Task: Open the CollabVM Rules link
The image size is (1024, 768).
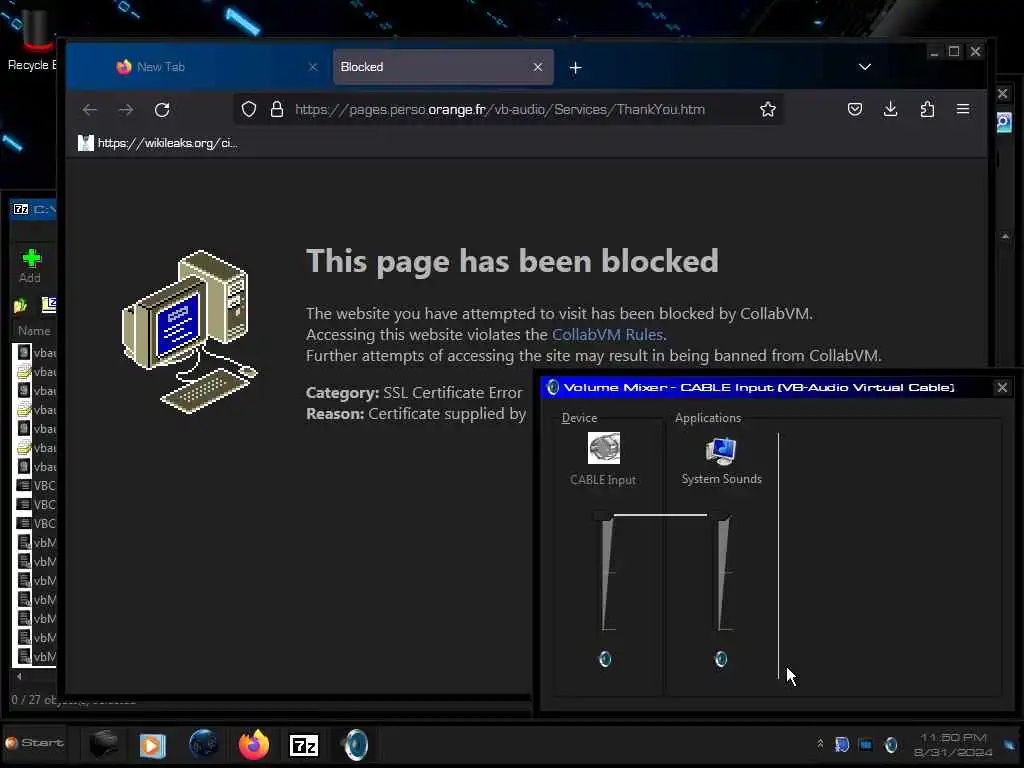Action: tap(607, 334)
